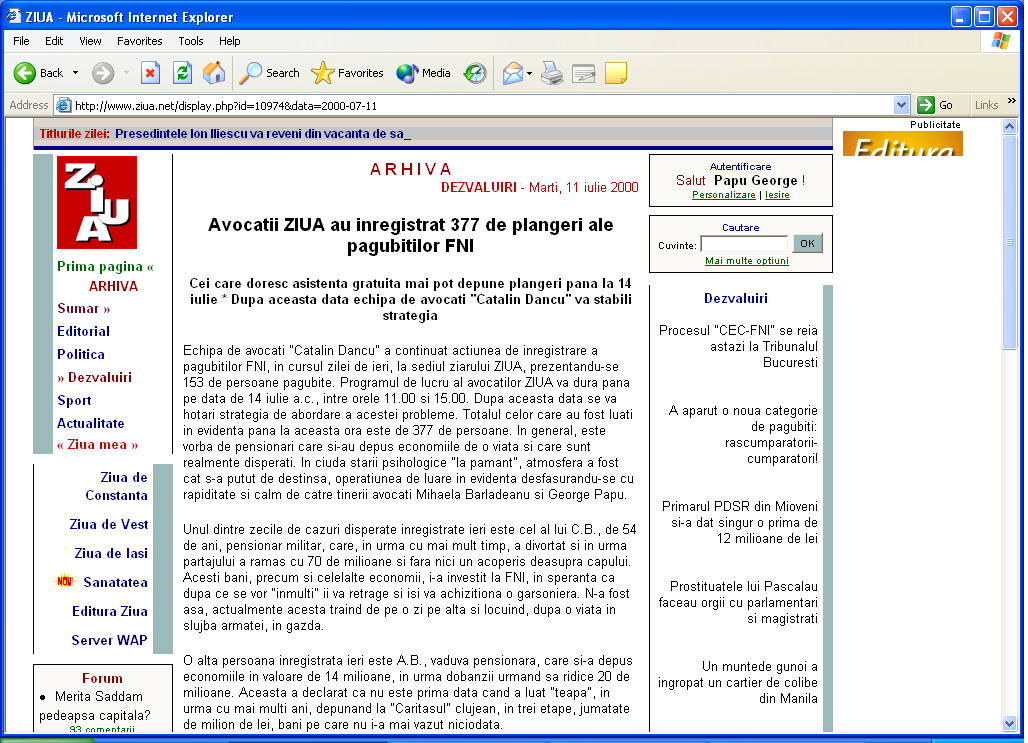Click the OK search button
This screenshot has height=743, width=1028.
click(x=807, y=243)
